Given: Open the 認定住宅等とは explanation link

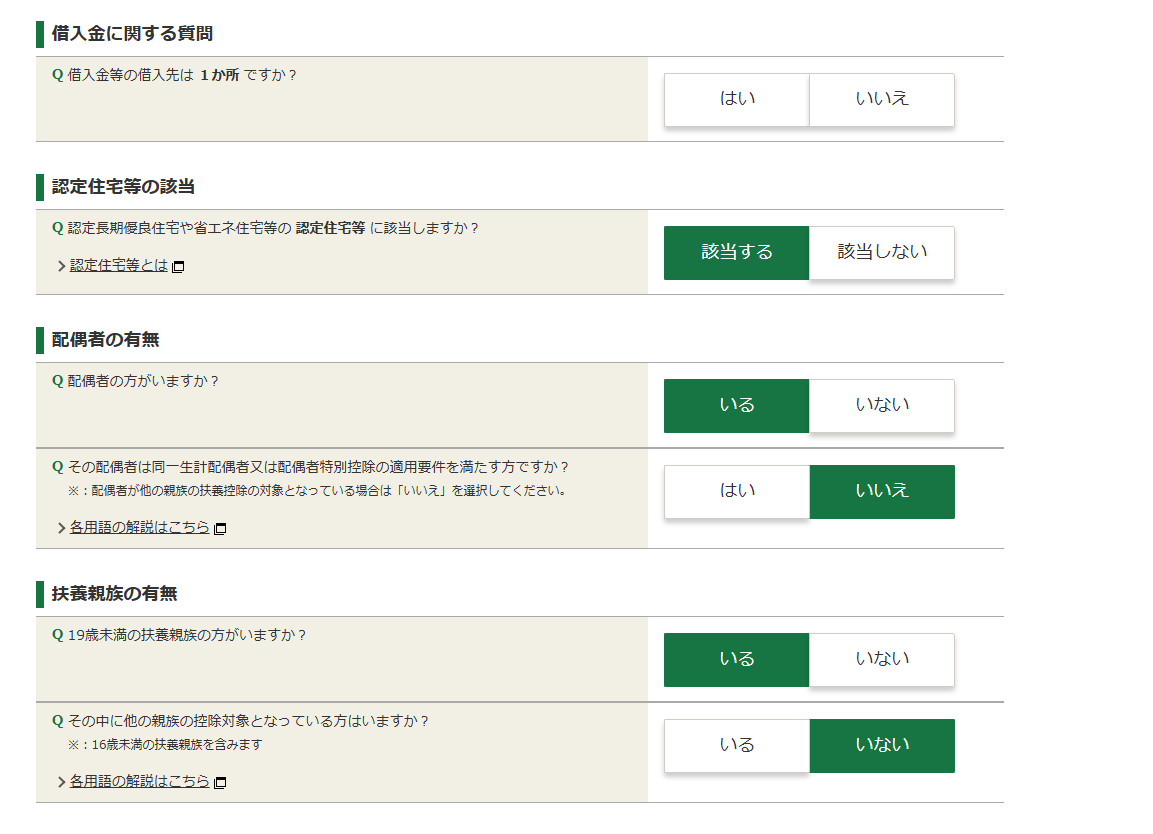Looking at the screenshot, I should [x=118, y=265].
